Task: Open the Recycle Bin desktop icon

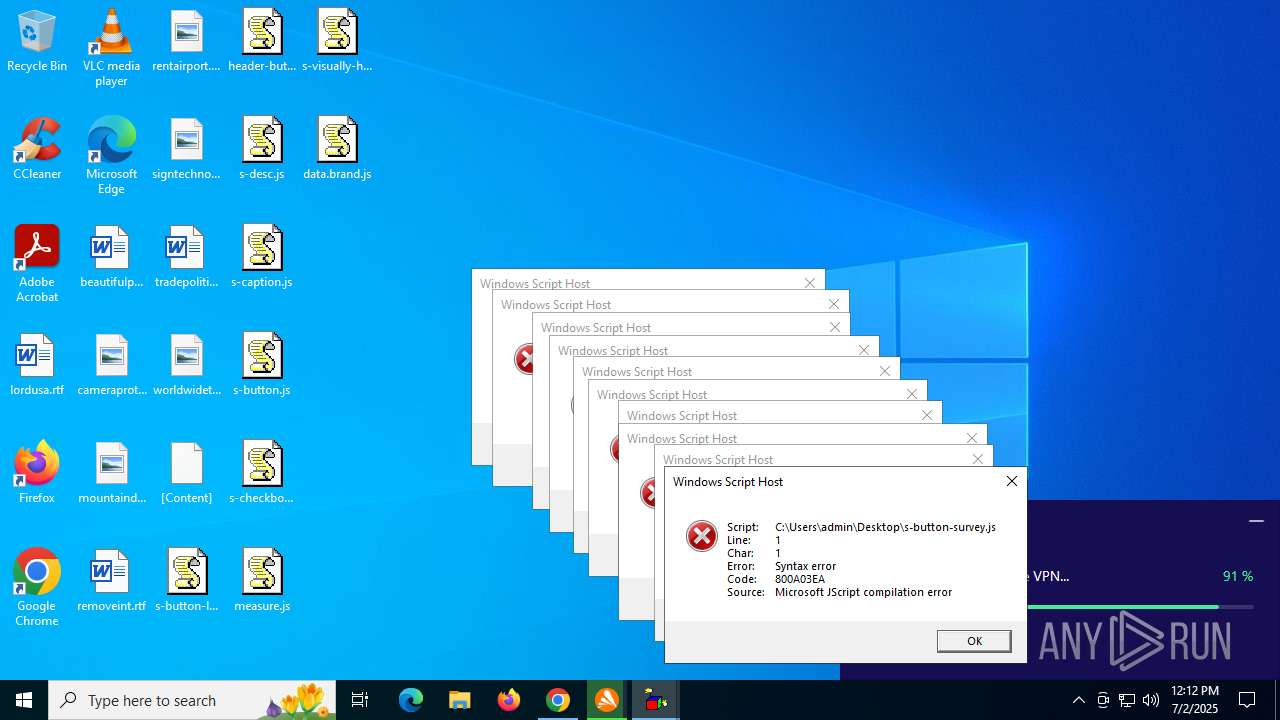Action: 37,42
